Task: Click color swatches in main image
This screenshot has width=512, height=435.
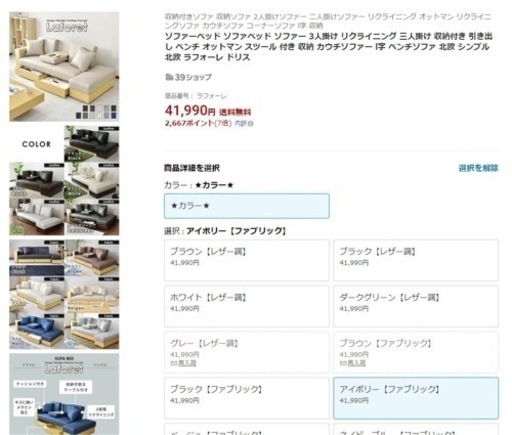Action: [x=96, y=112]
